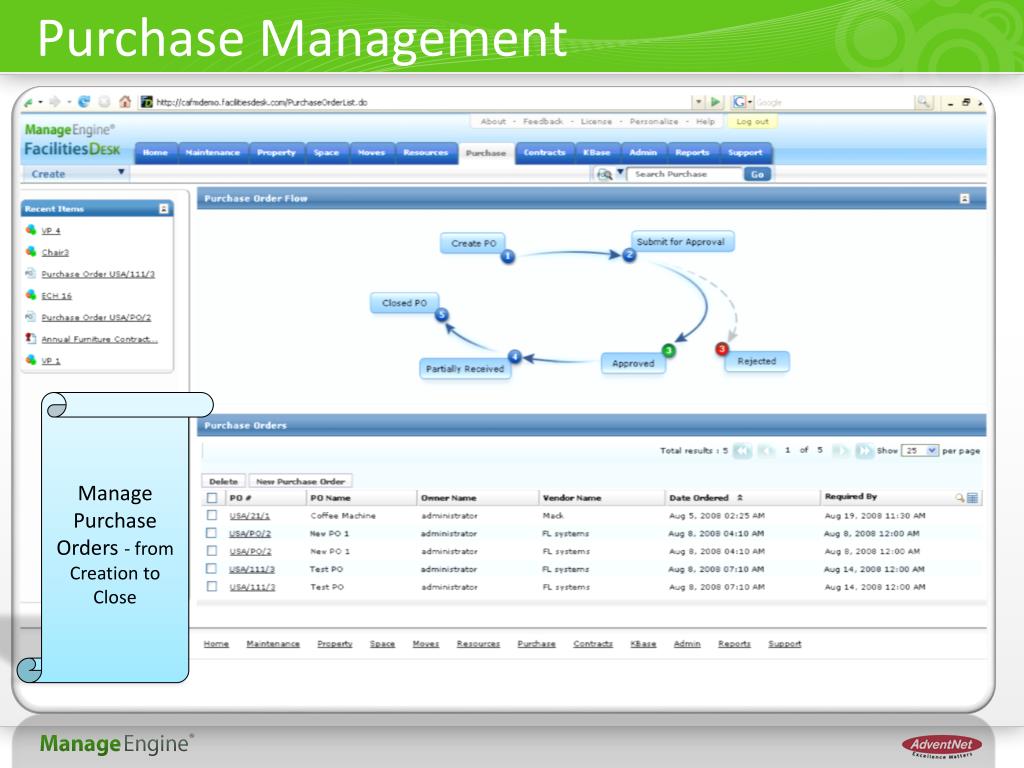Click the green go arrow beside the address bar
This screenshot has height=768, width=1024.
coord(715,102)
